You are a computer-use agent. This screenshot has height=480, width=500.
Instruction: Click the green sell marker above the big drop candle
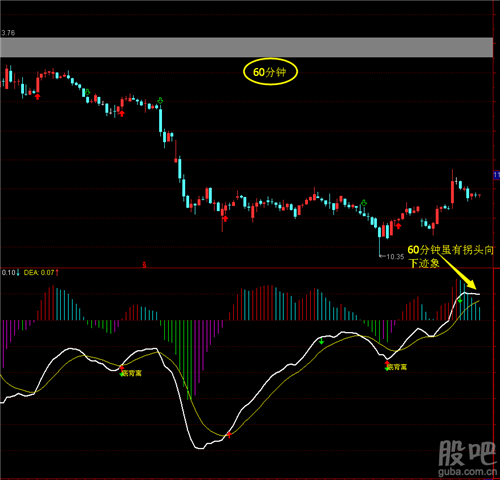coord(160,100)
